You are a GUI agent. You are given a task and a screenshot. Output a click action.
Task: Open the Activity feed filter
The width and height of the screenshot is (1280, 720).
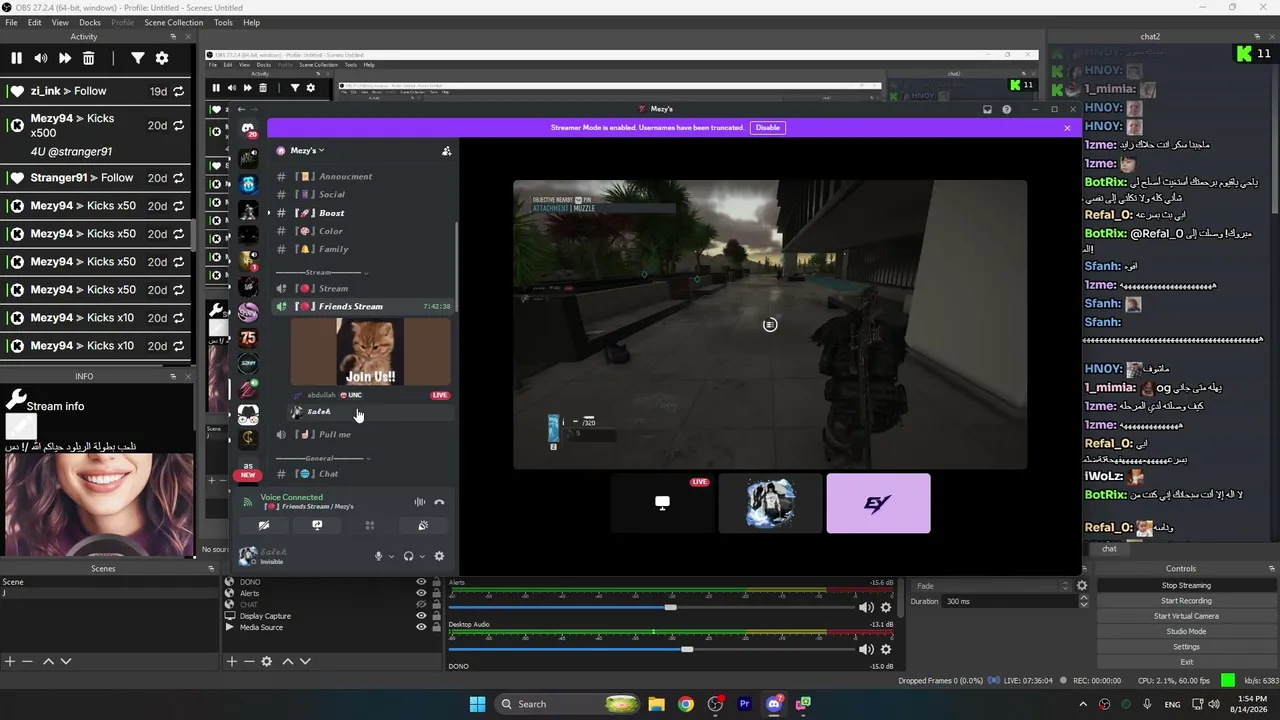[138, 59]
